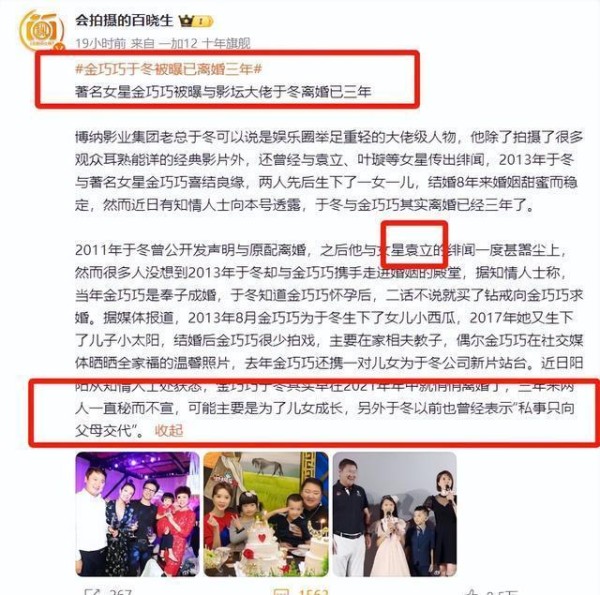Click the crown VIP membership icon
This screenshot has height=595, width=600.
tap(186, 21)
